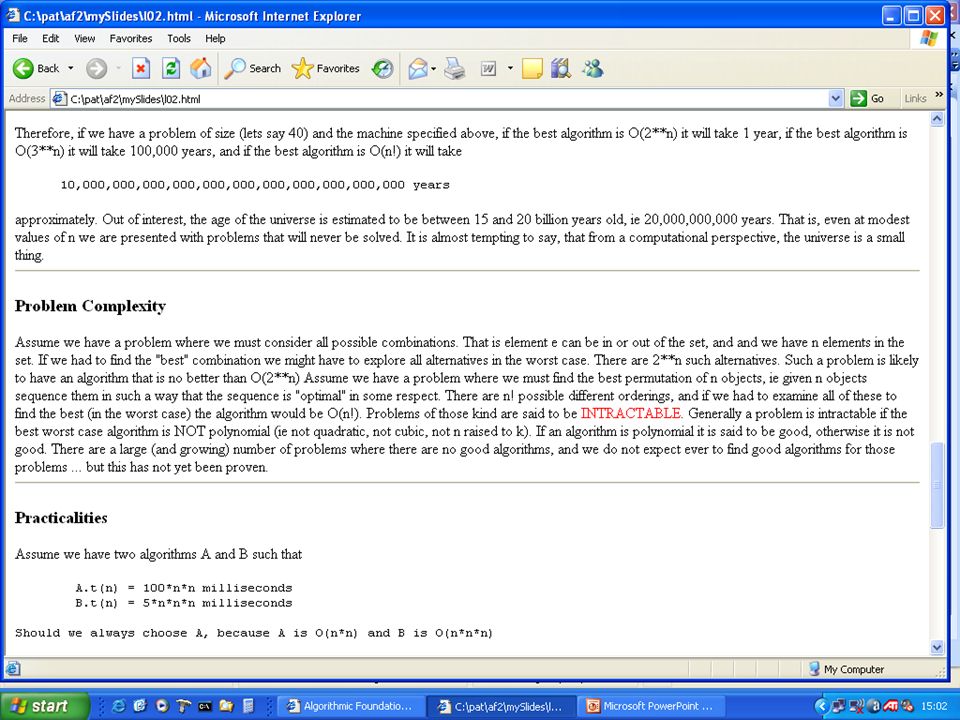Click the Edit with Word icon
960x720 pixels.
(488, 69)
